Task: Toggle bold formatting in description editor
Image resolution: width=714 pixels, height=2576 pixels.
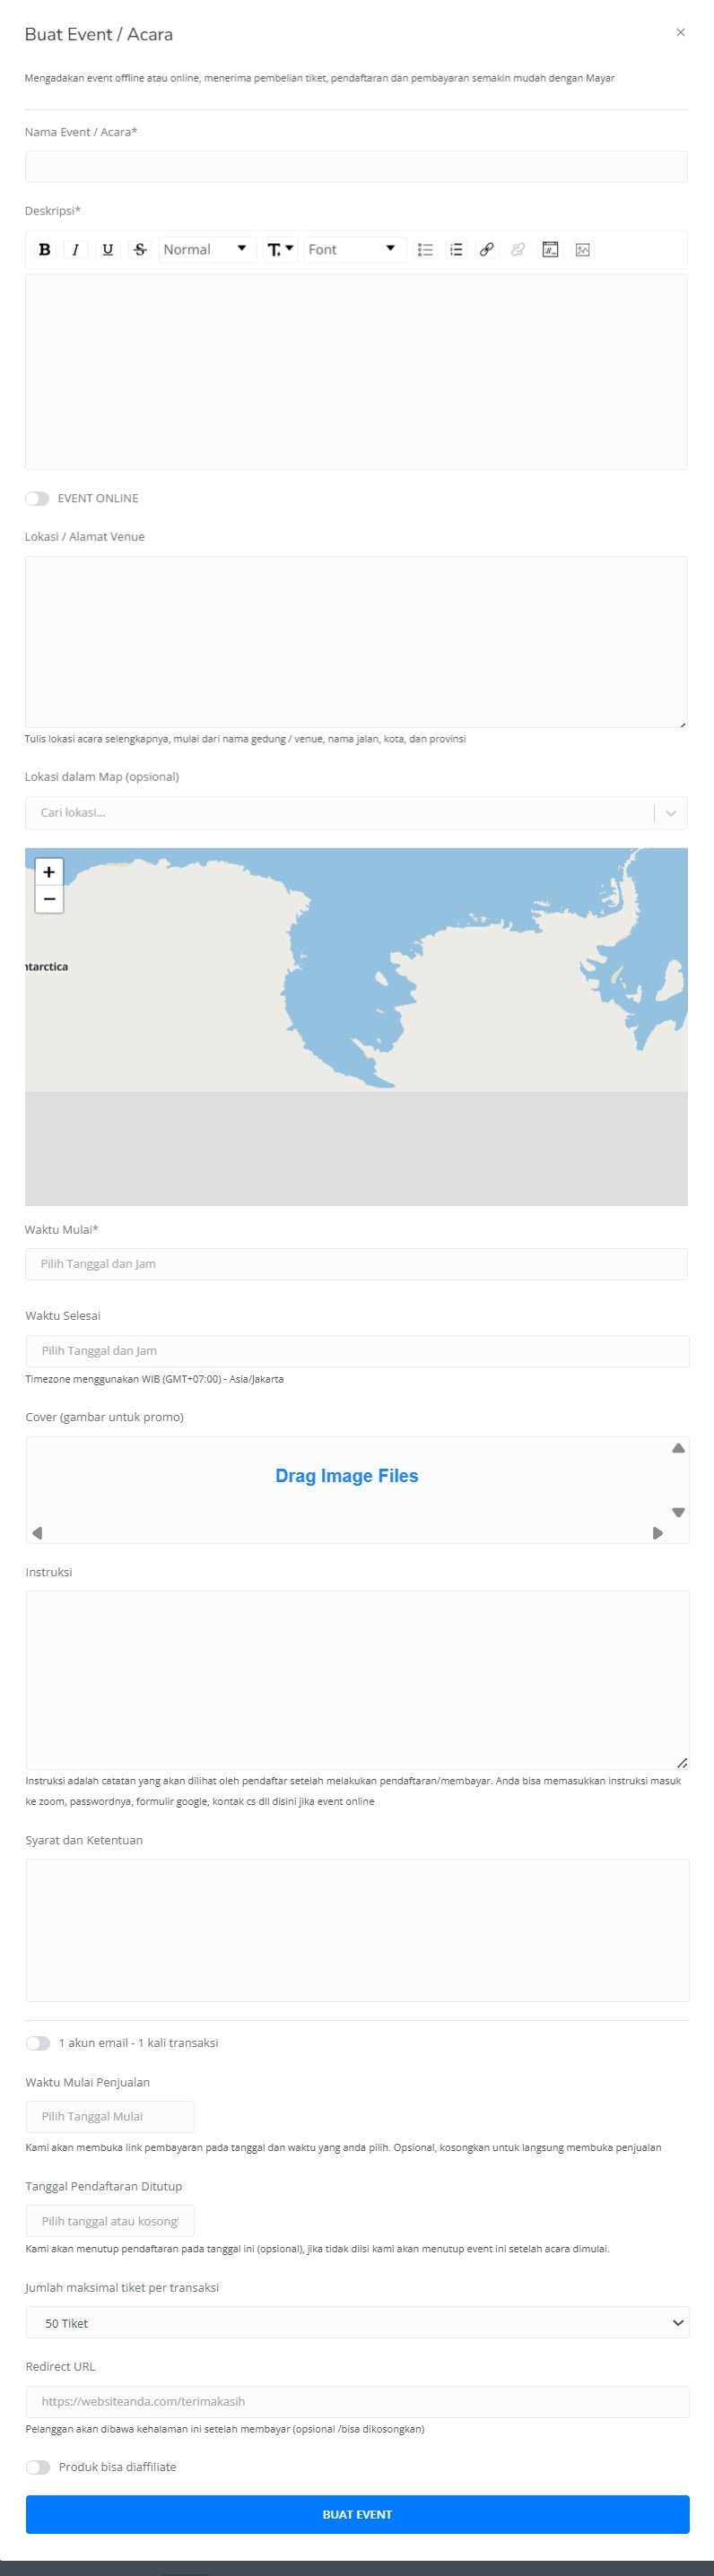Action: 44,250
